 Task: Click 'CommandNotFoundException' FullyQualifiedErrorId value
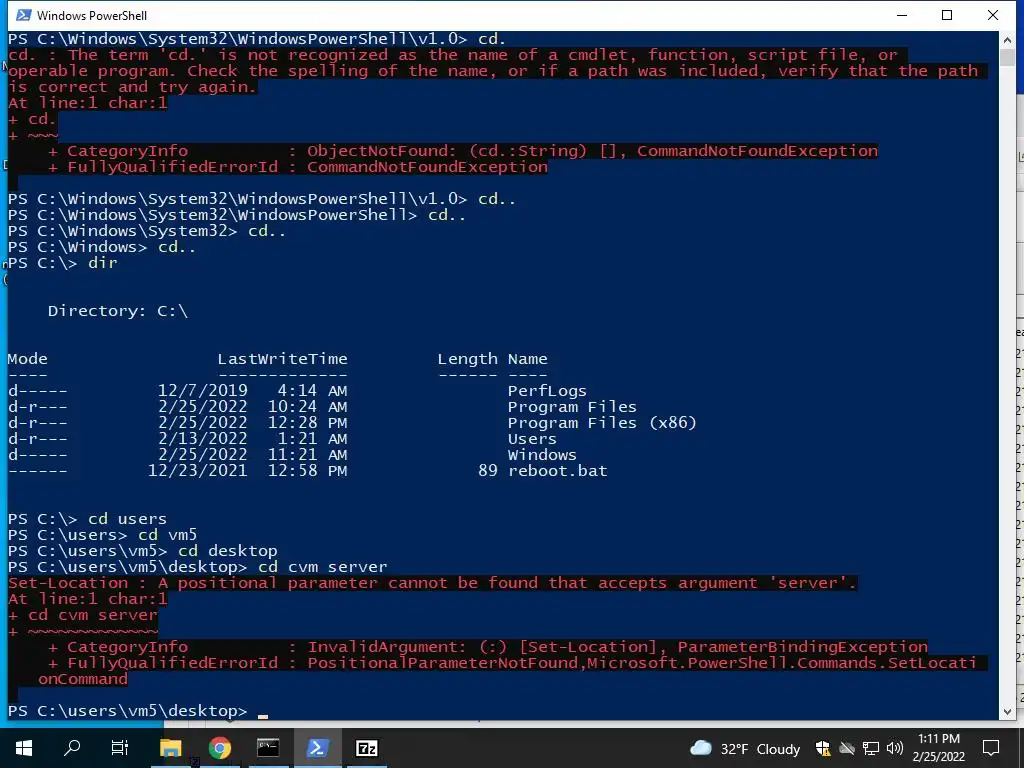pyautogui.click(x=427, y=167)
